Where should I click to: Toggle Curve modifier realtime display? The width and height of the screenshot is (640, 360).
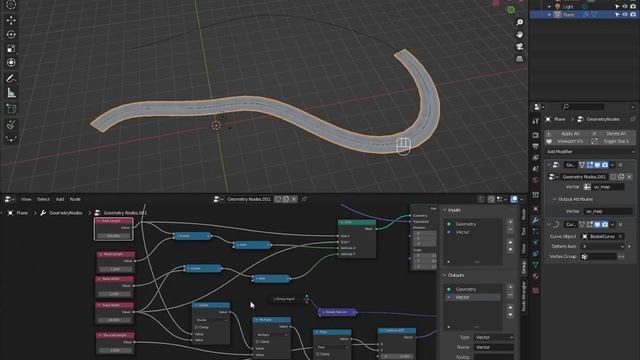tap(597, 224)
